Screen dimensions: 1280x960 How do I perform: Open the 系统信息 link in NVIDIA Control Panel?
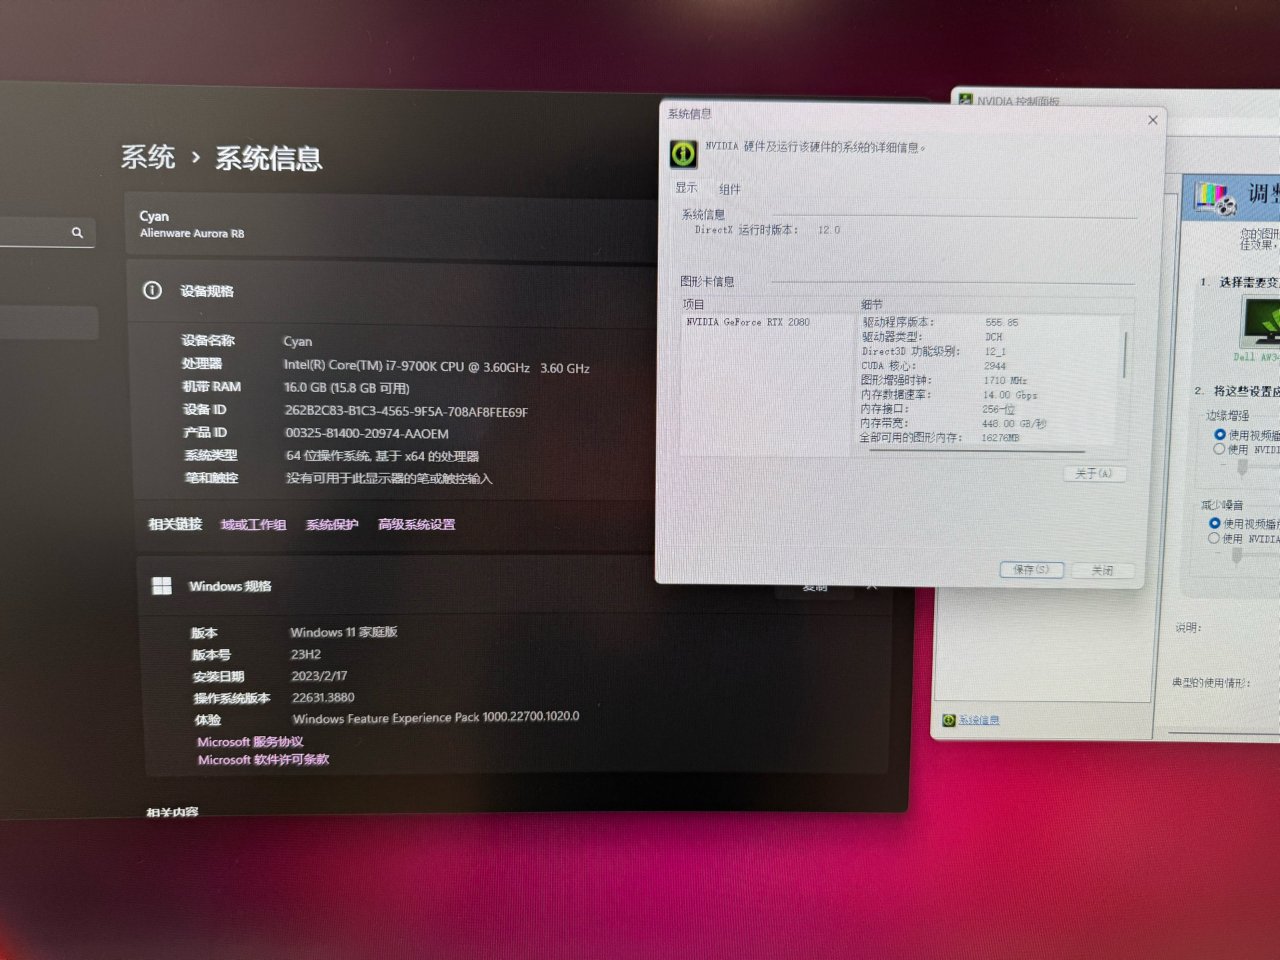click(x=979, y=720)
